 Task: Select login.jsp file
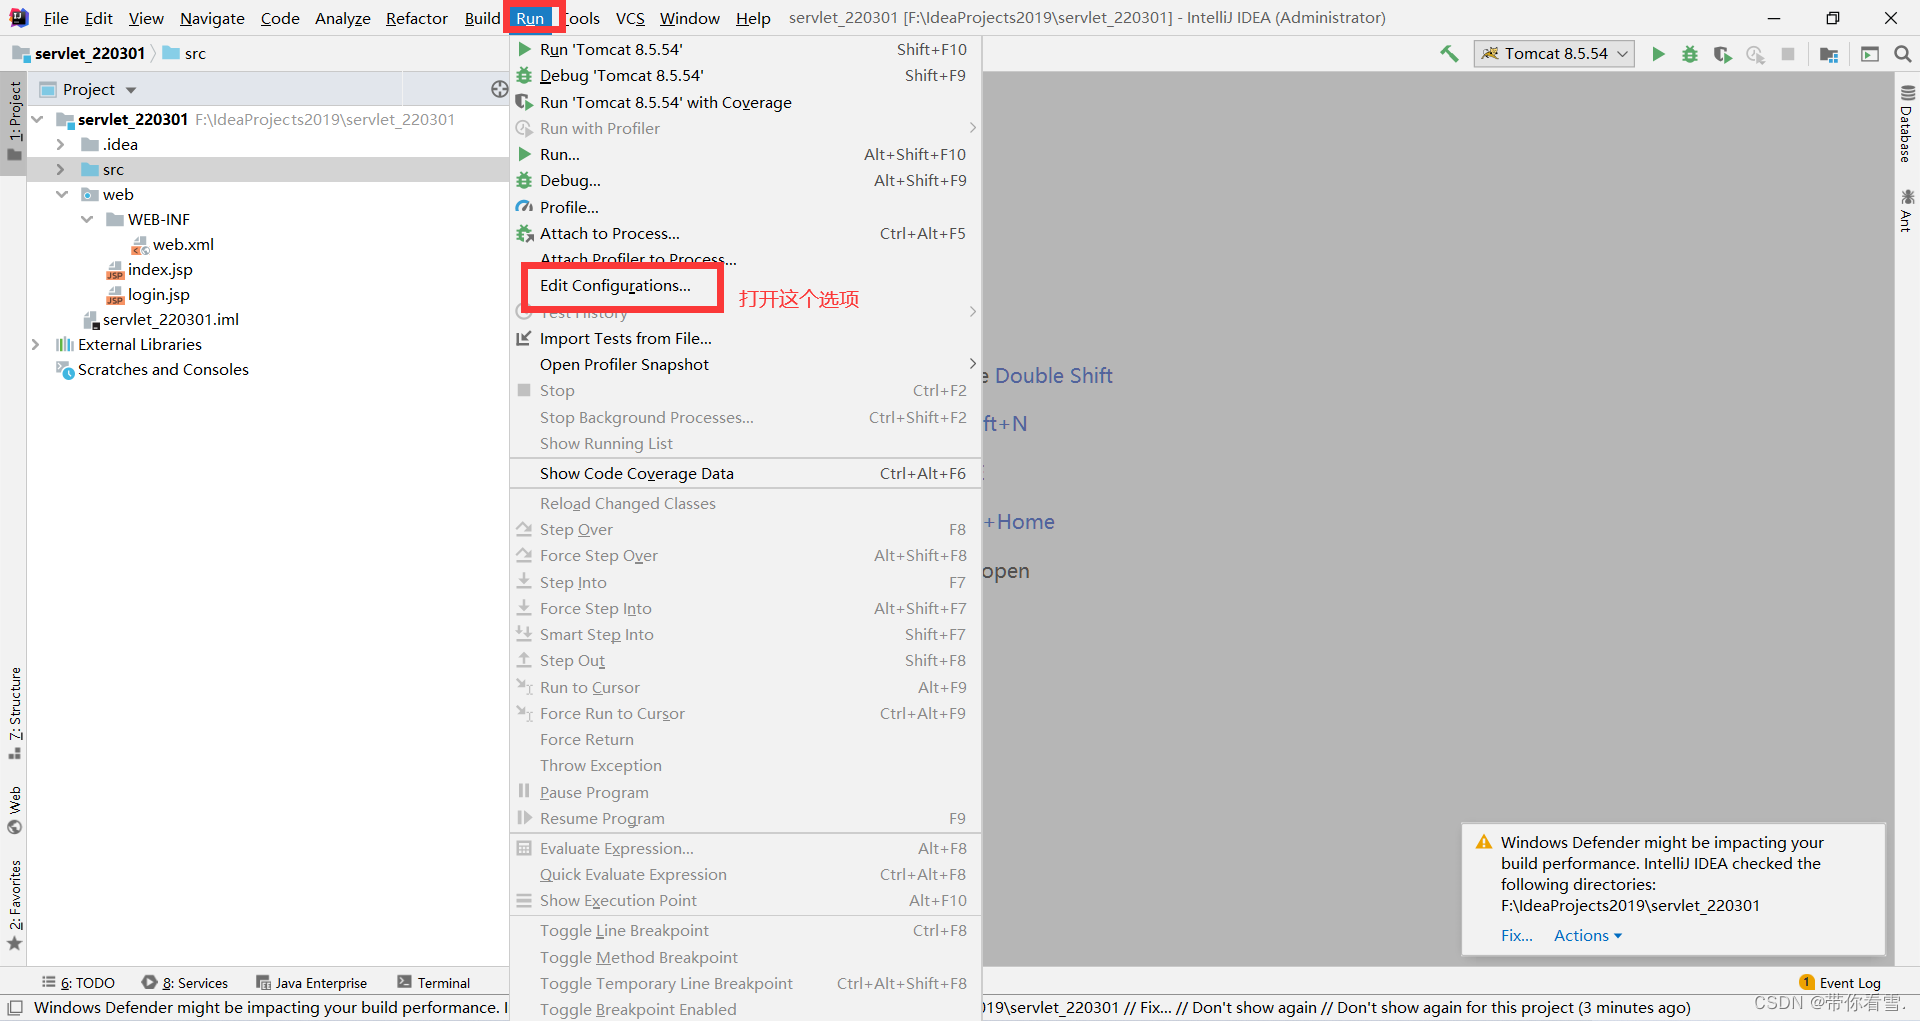158,294
